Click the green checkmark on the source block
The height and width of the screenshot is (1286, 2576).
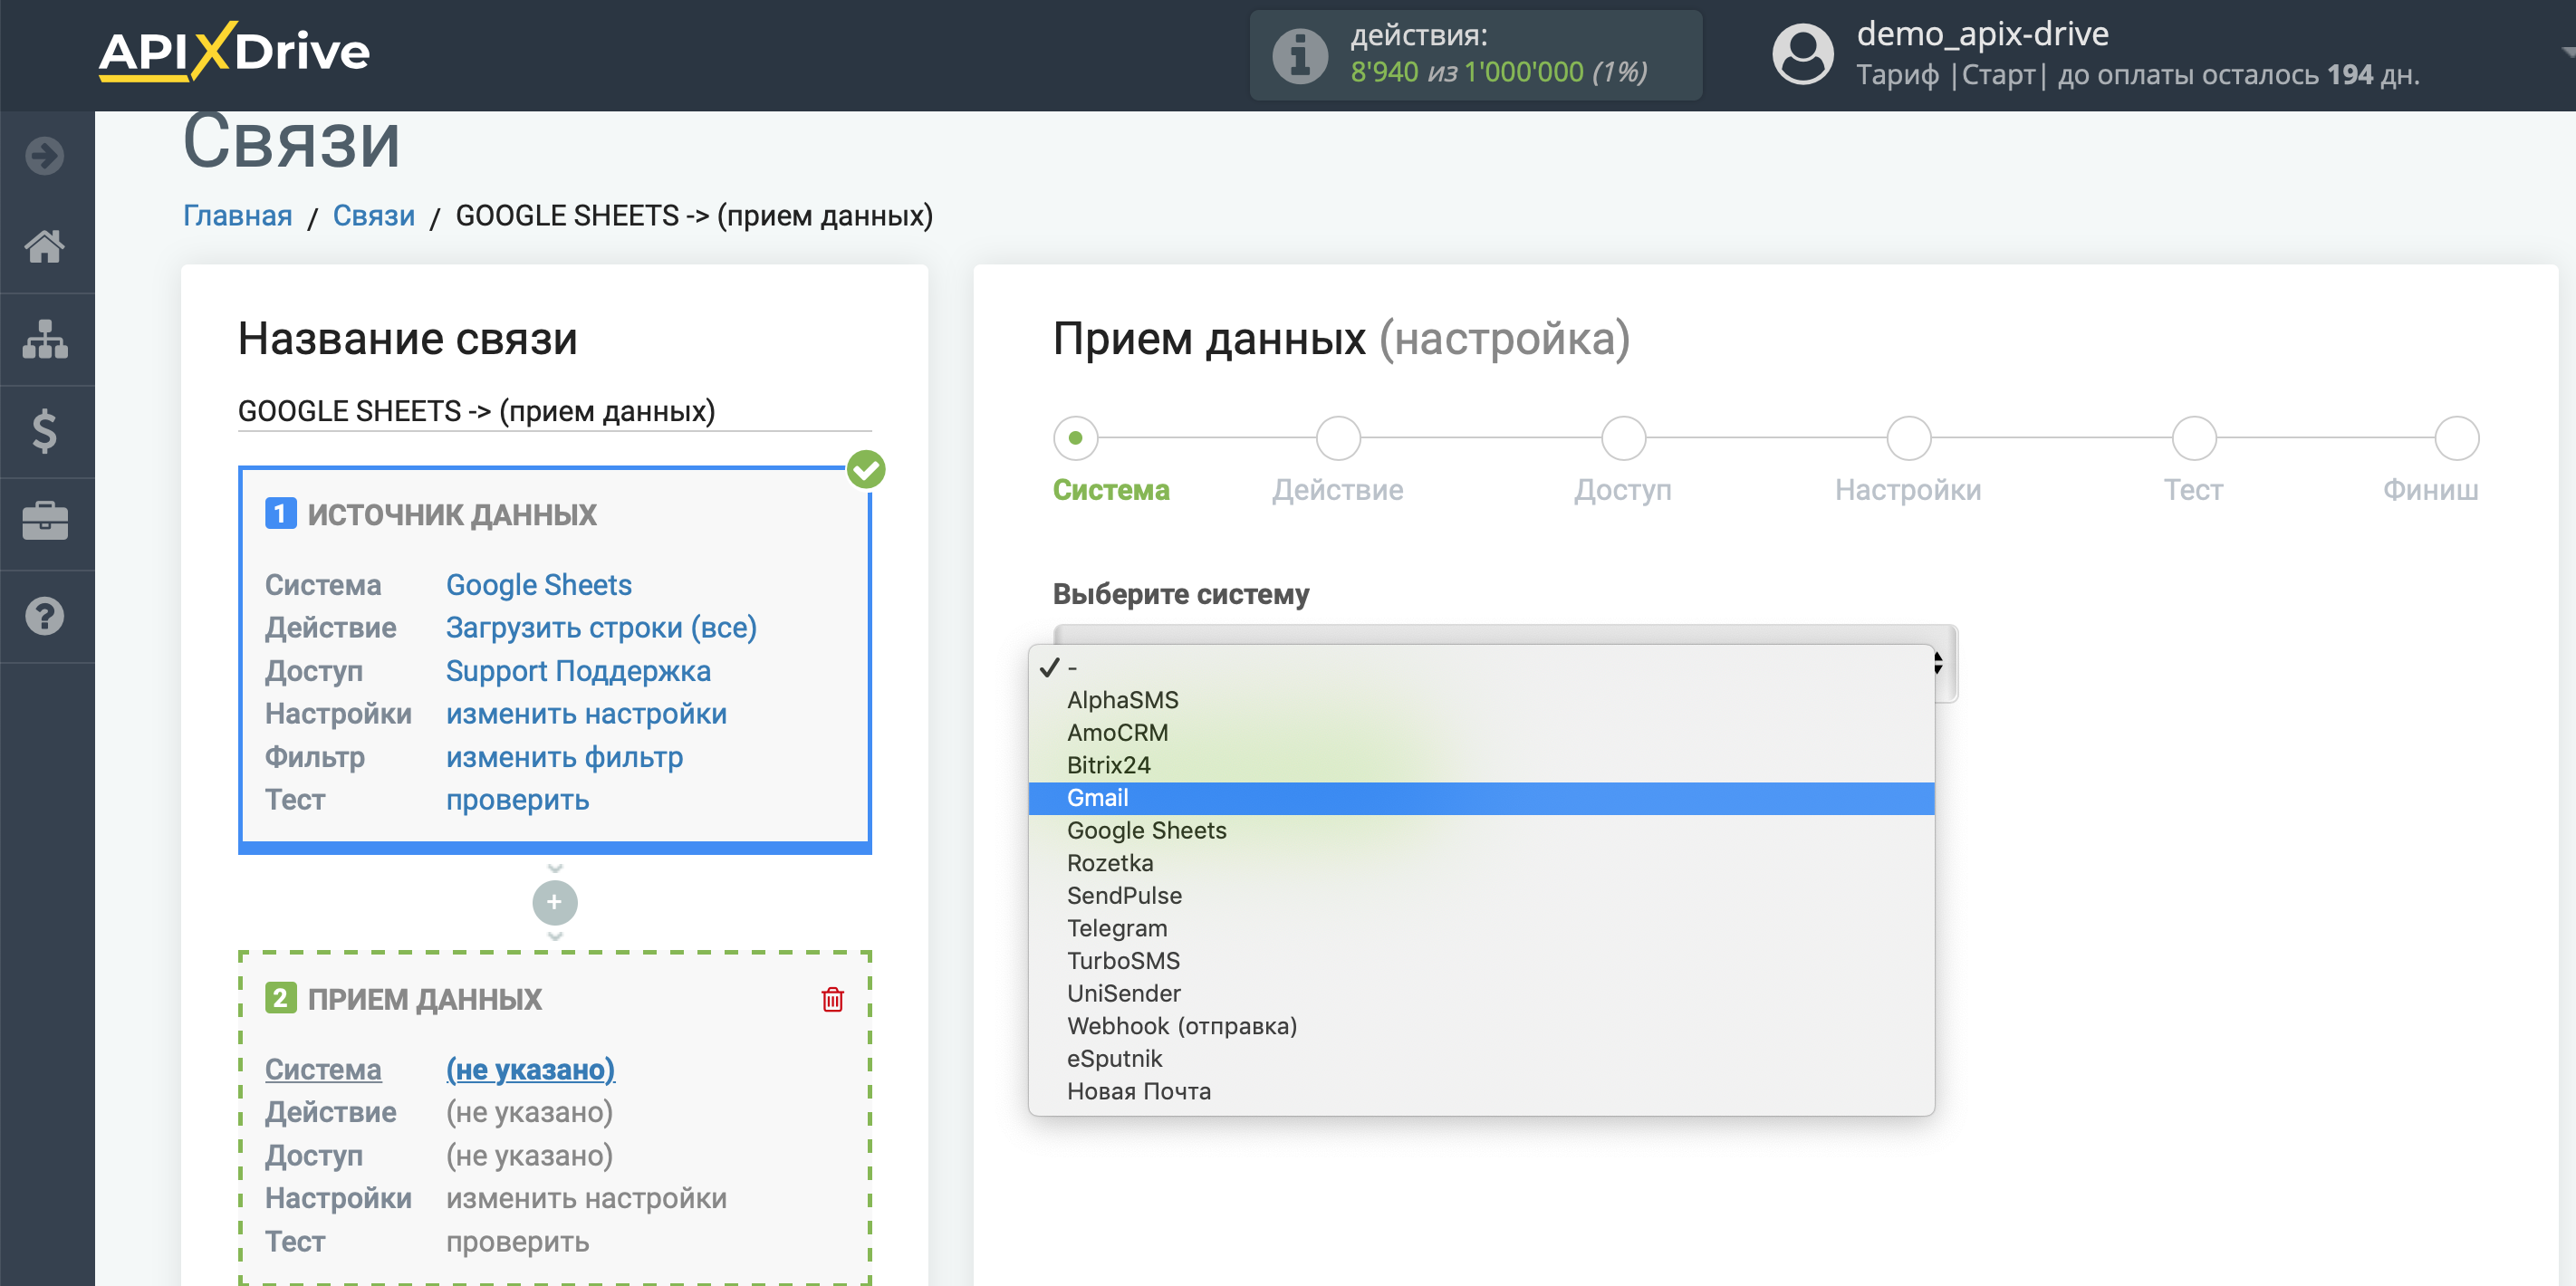tap(866, 469)
